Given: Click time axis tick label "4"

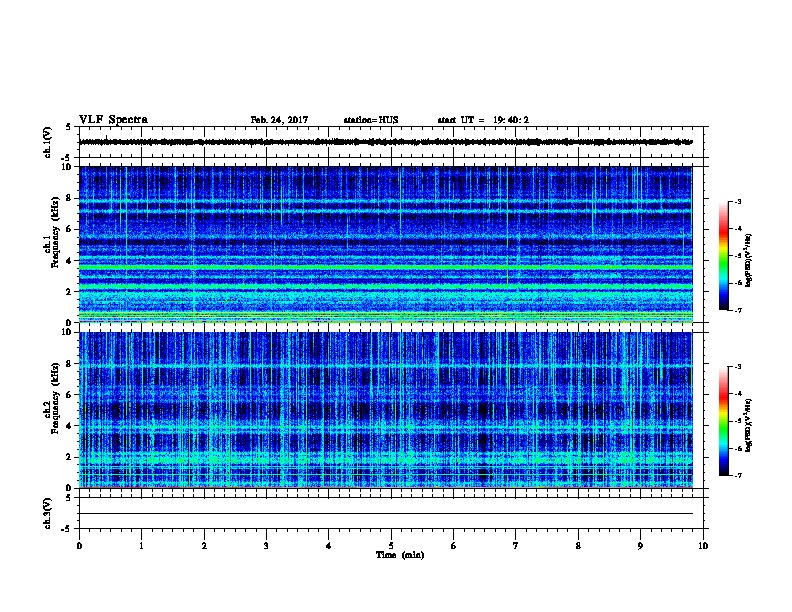Looking at the screenshot, I should (x=329, y=546).
